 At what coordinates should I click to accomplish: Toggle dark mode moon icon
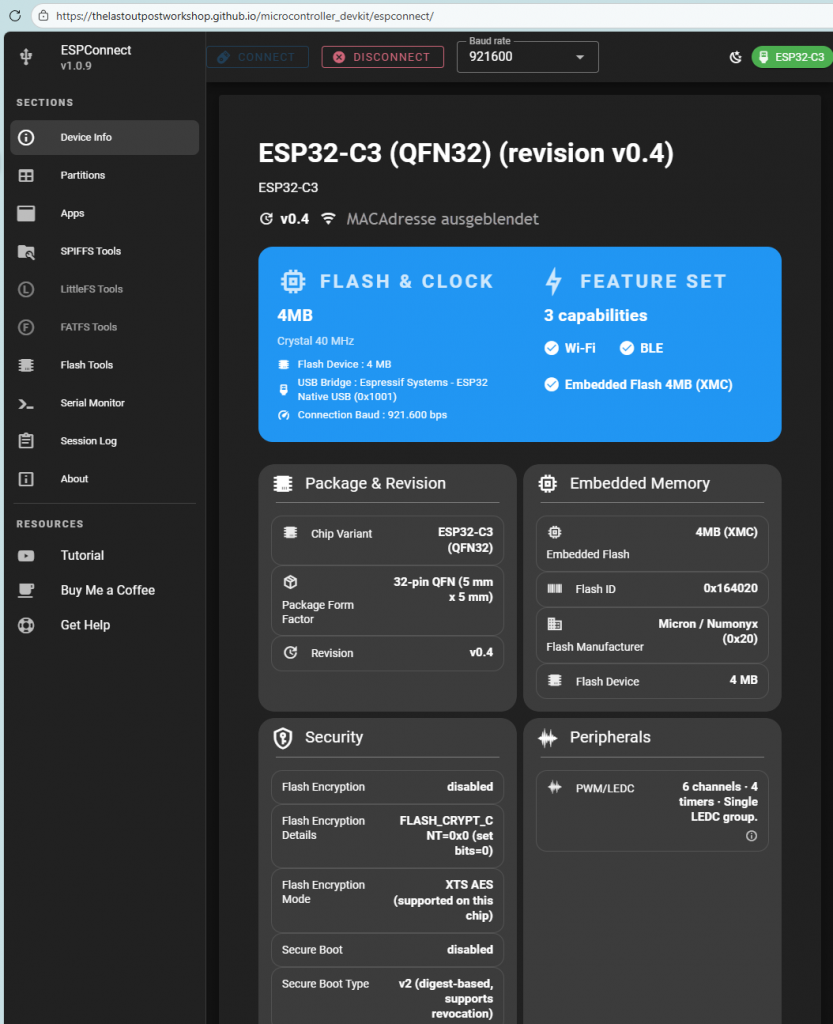[736, 58]
